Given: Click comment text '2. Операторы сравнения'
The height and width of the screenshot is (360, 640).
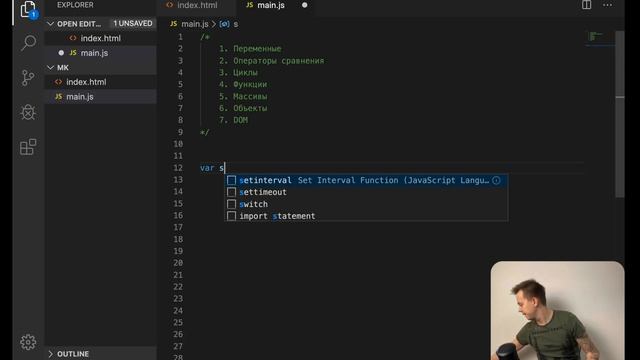Looking at the screenshot, I should 271,61.
